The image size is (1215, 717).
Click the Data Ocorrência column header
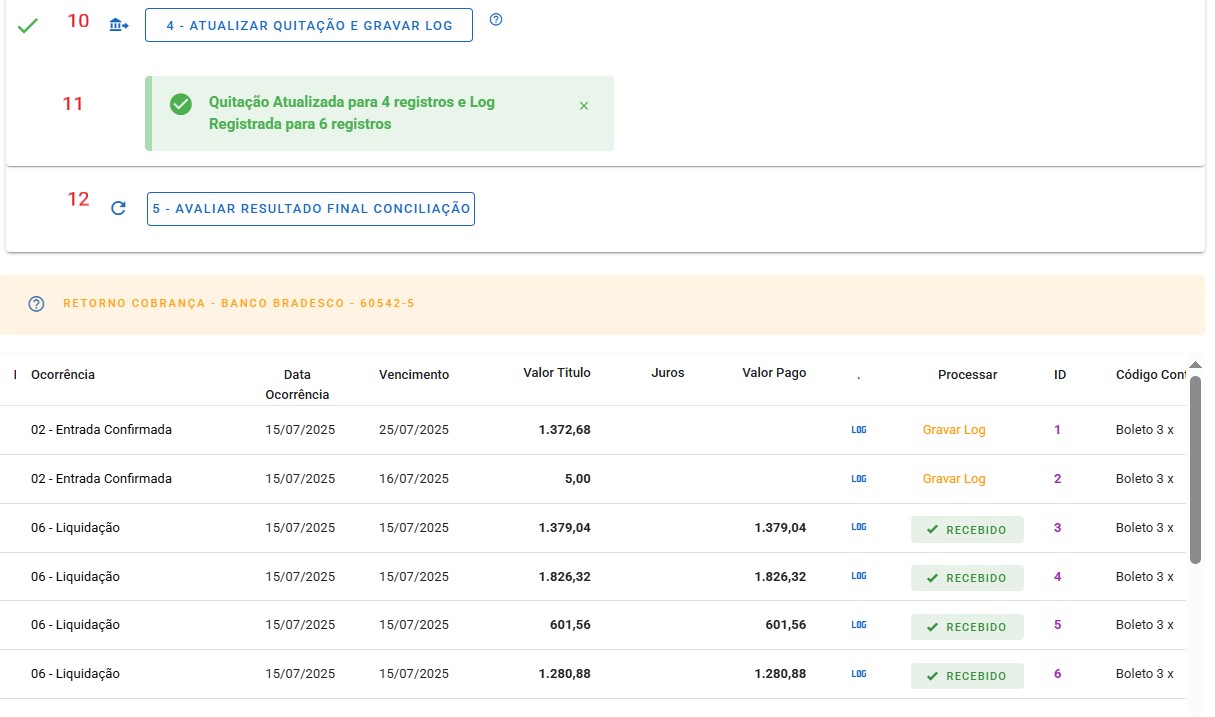pos(297,384)
